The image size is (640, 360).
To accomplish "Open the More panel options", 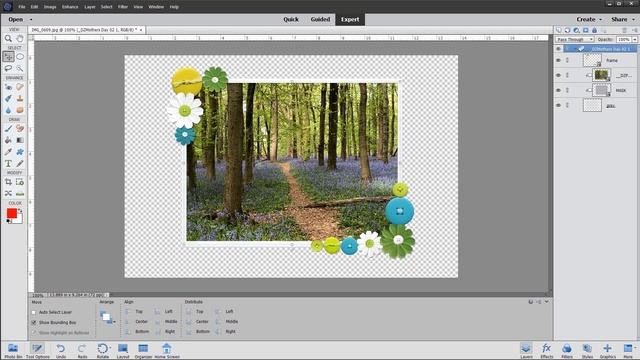I will point(628,350).
